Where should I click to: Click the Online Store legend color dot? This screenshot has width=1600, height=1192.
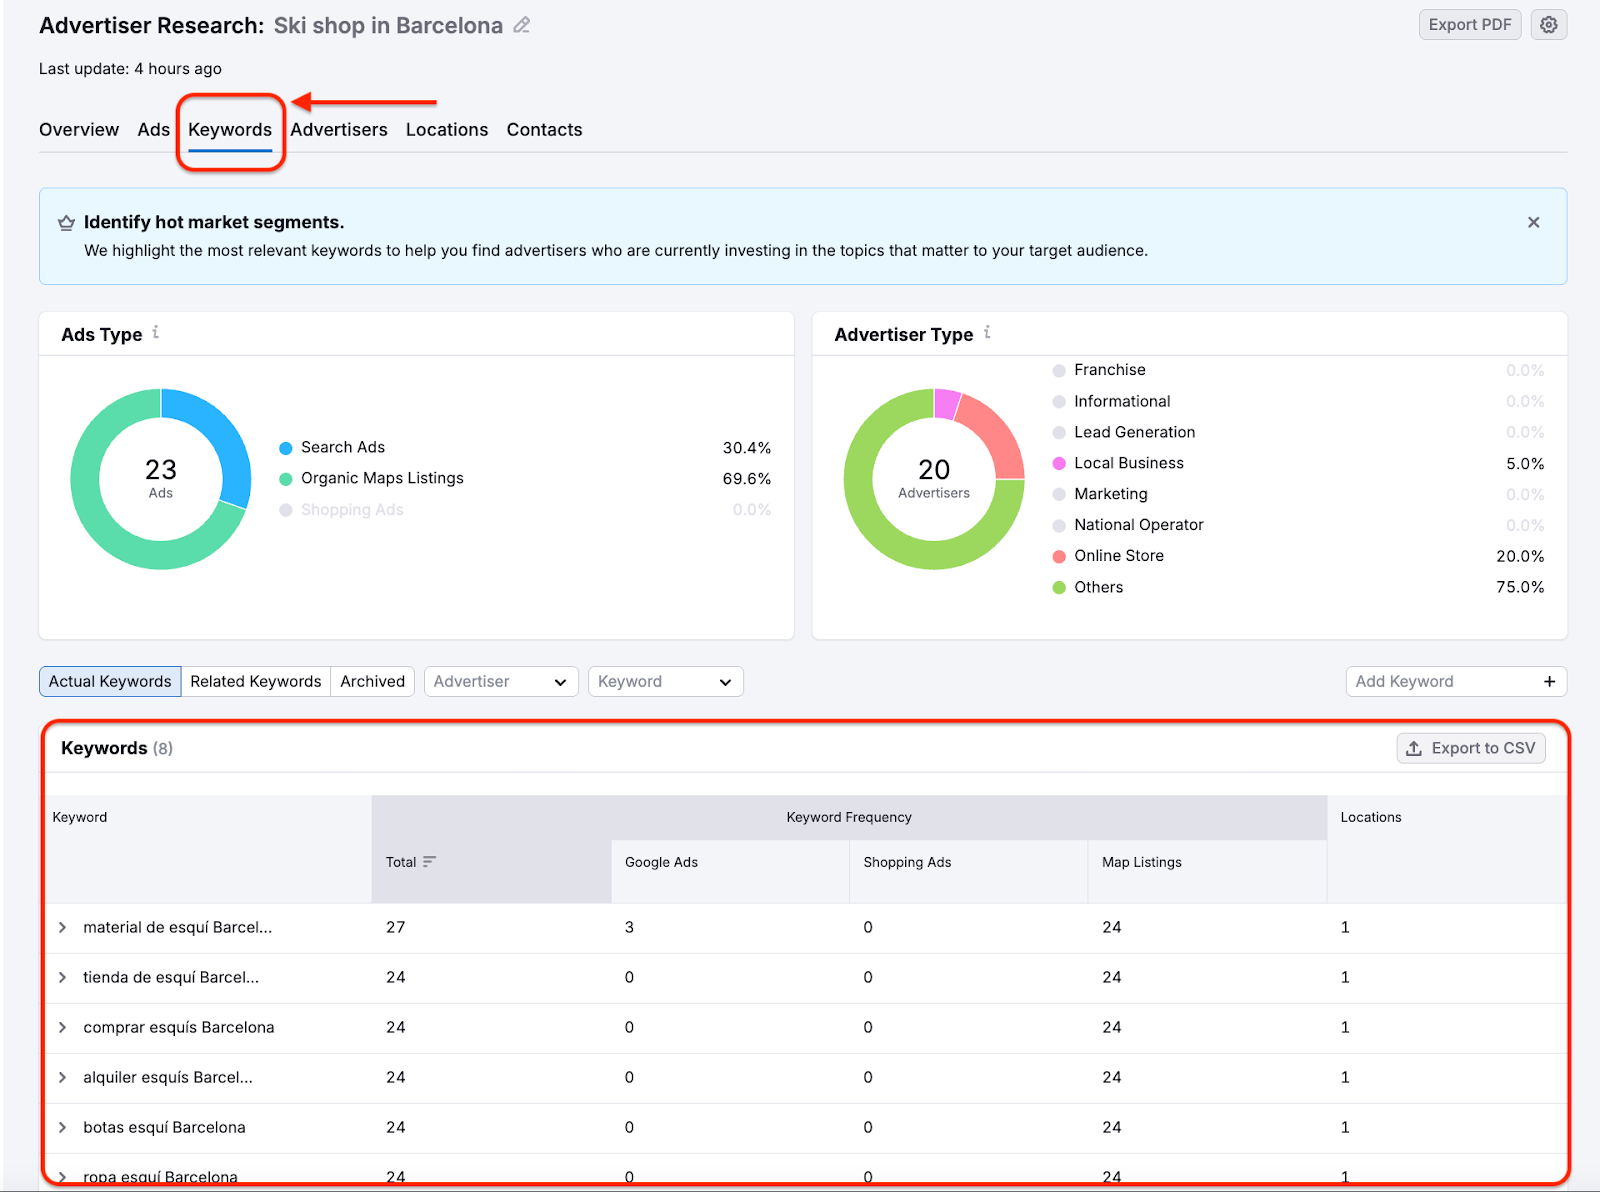[1058, 556]
